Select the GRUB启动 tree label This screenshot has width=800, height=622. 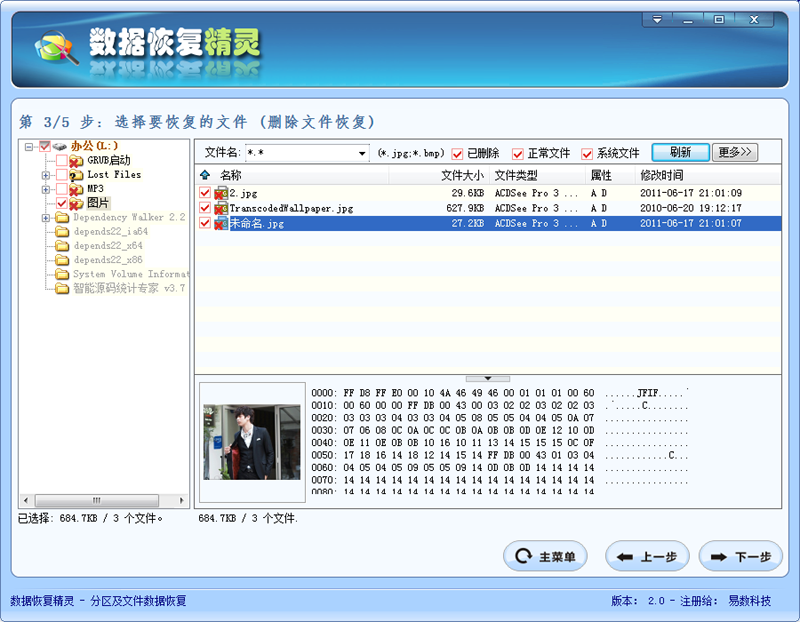109,160
